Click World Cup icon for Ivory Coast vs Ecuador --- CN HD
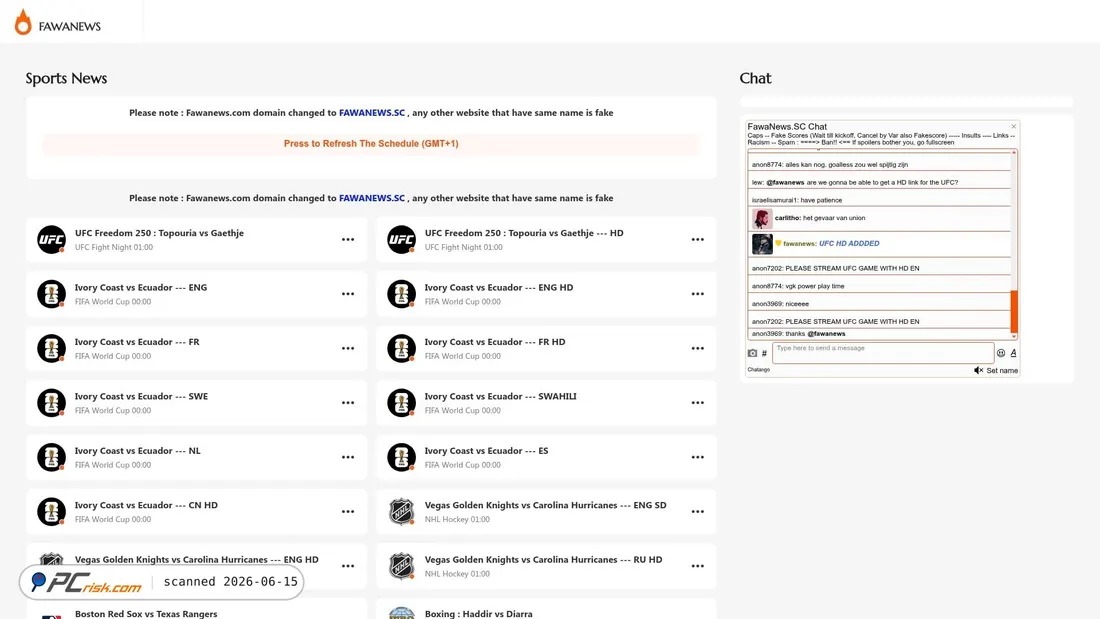Screen dimensions: 1100x619 tap(51, 512)
